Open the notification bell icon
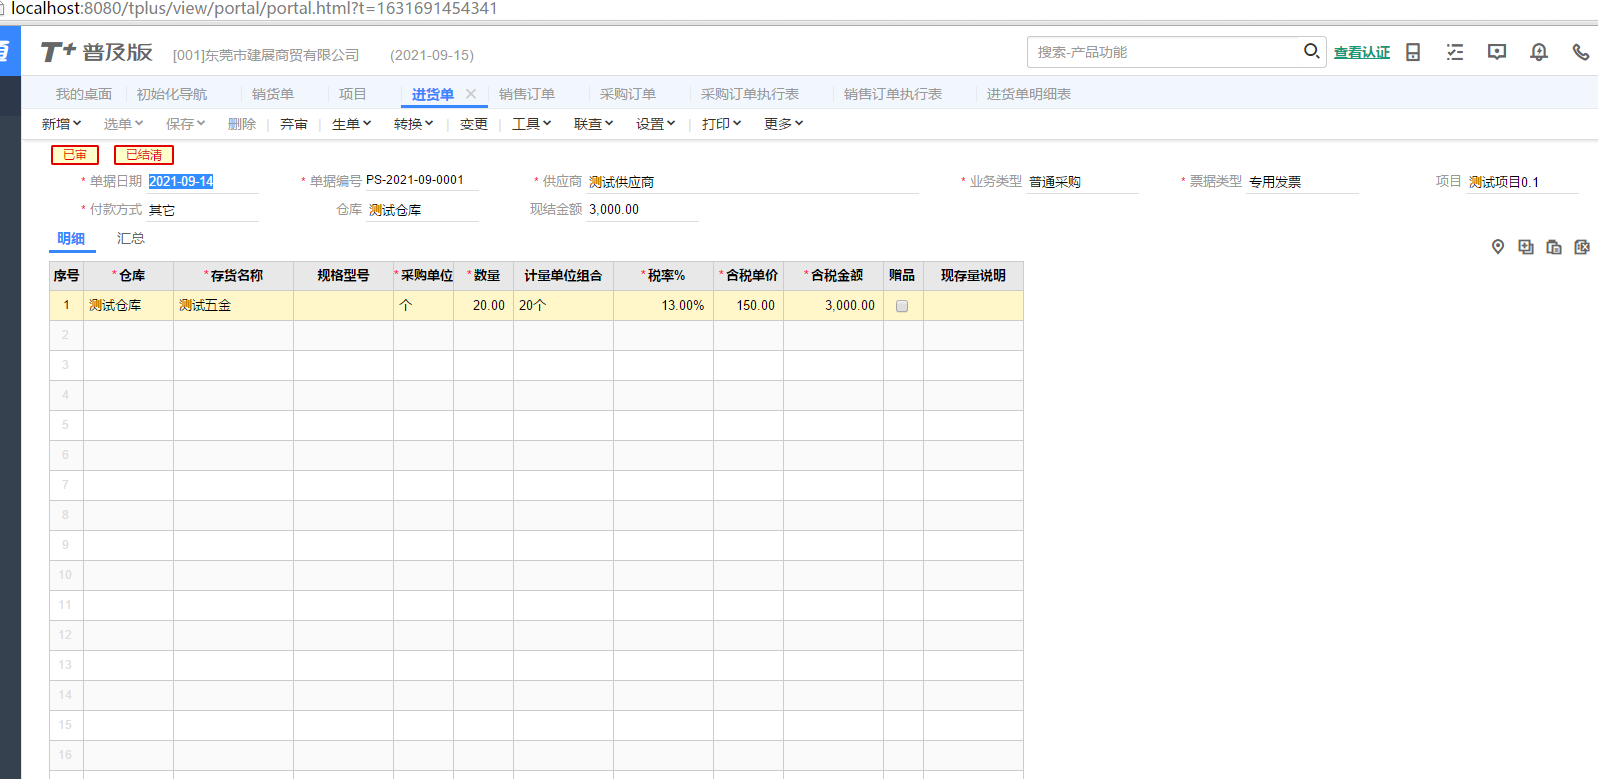This screenshot has height=779, width=1598. [x=1539, y=52]
